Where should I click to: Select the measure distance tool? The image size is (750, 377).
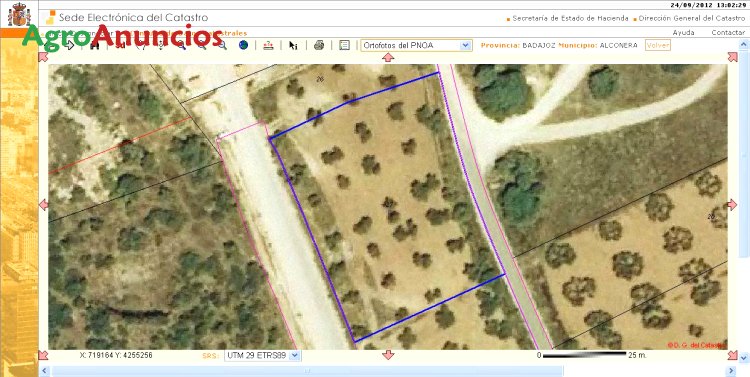[x=269, y=45]
